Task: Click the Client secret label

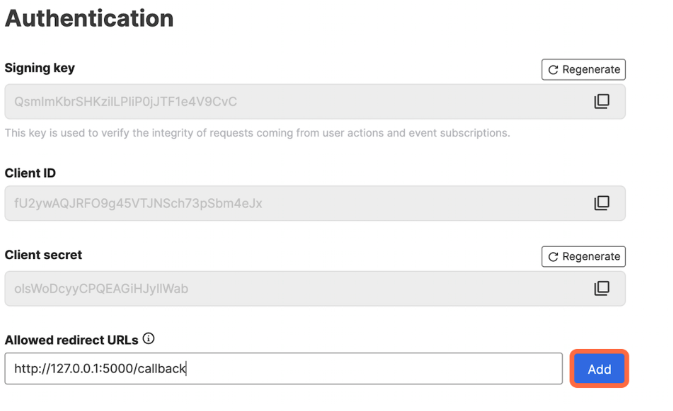Action: pos(43,255)
